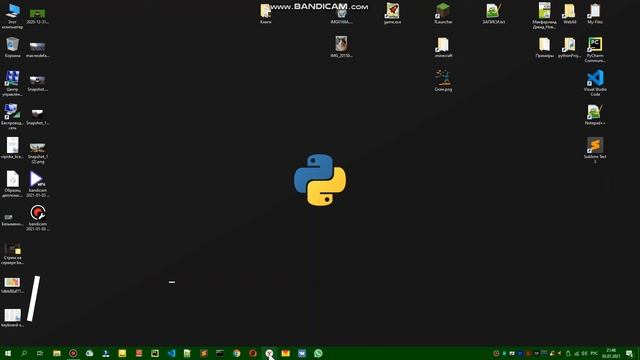Select the vipiska_lice document icon
Image resolution: width=640 pixels, height=360 pixels.
(x=12, y=148)
